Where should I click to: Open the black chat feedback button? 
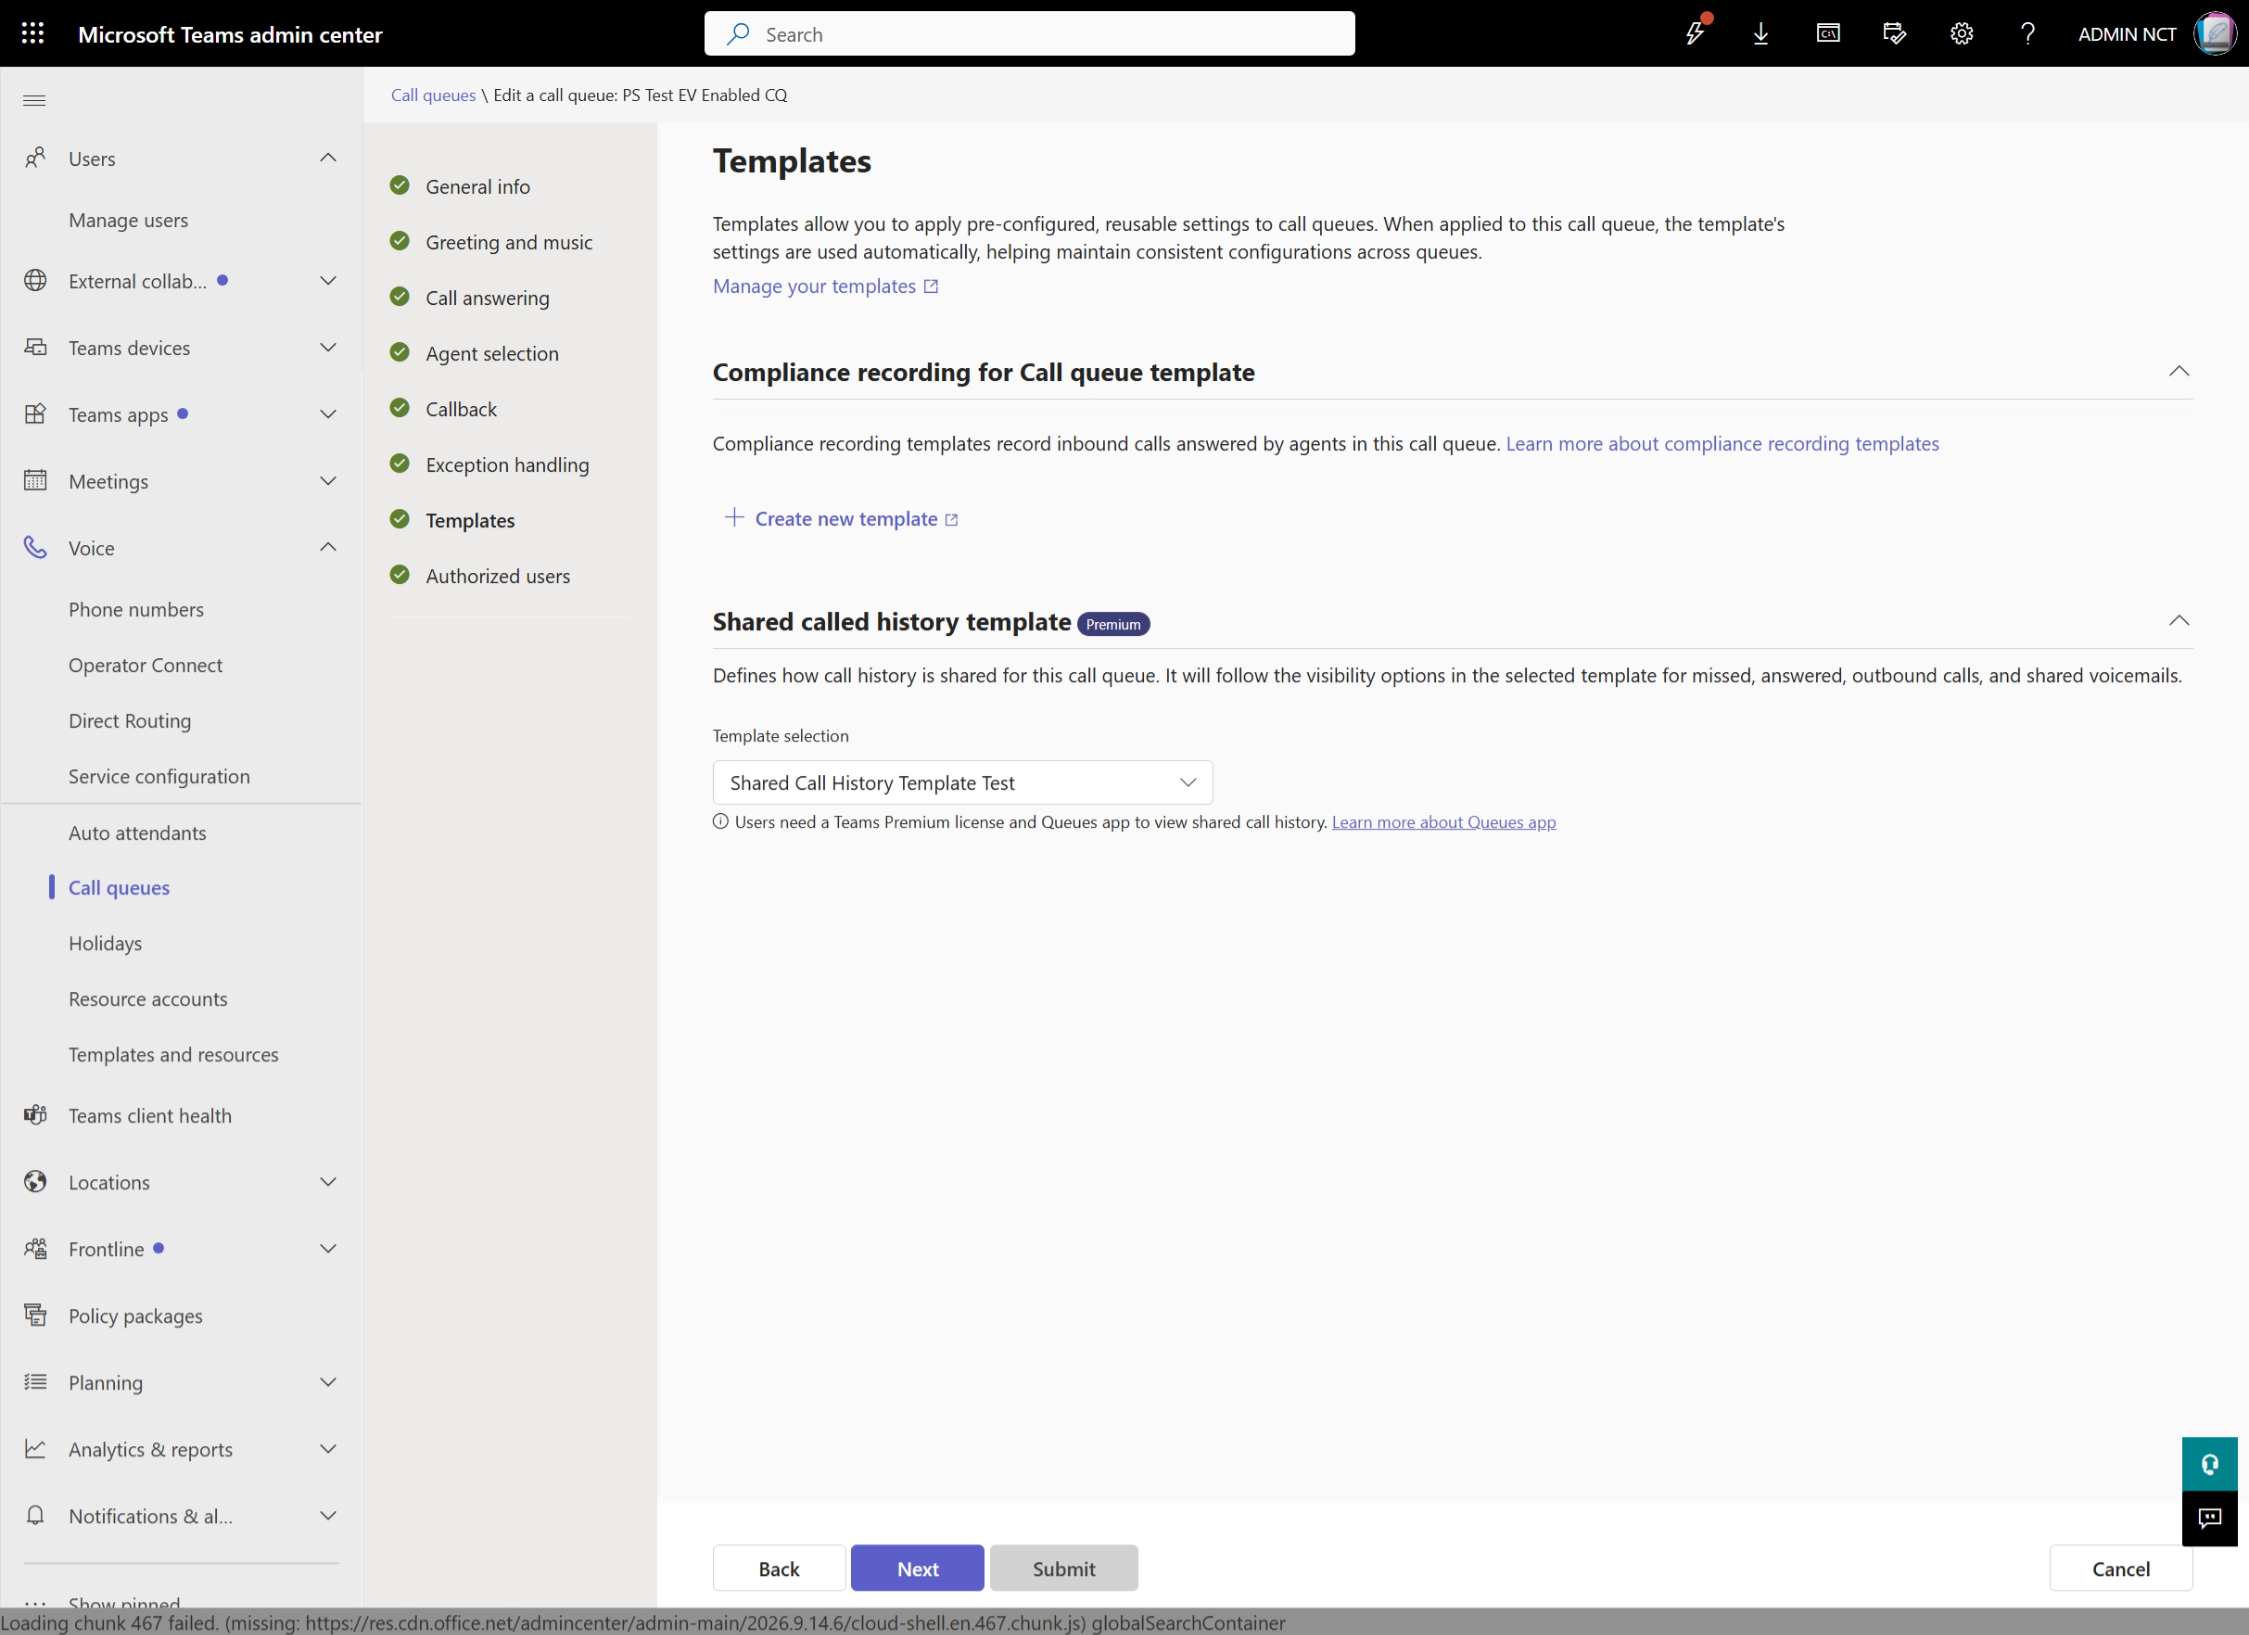2209,1519
